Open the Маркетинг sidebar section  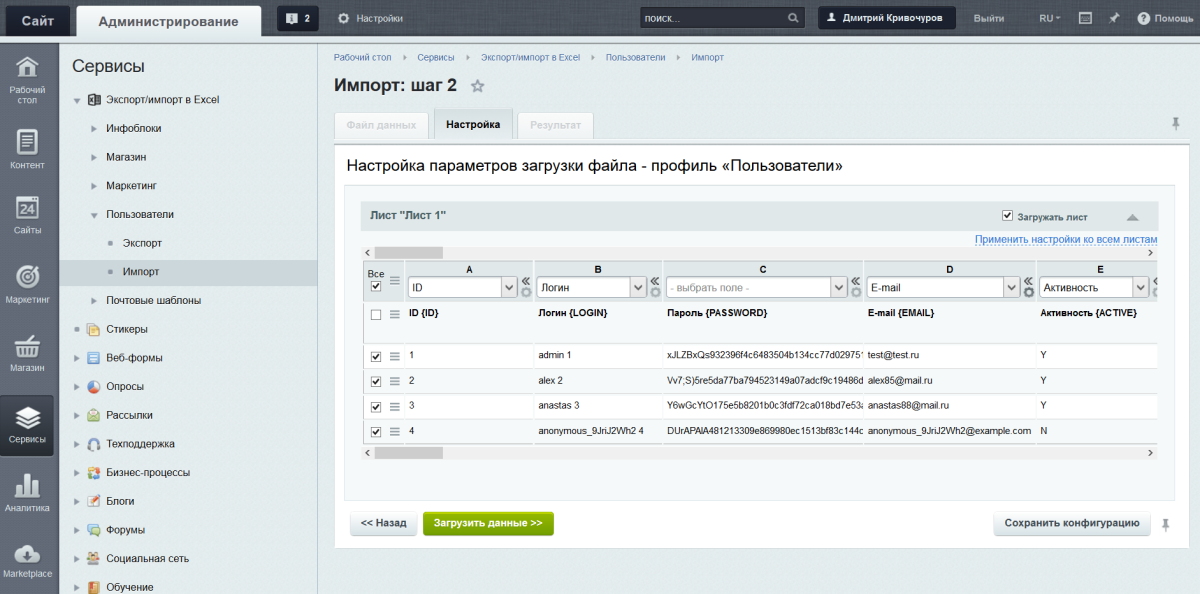click(28, 288)
